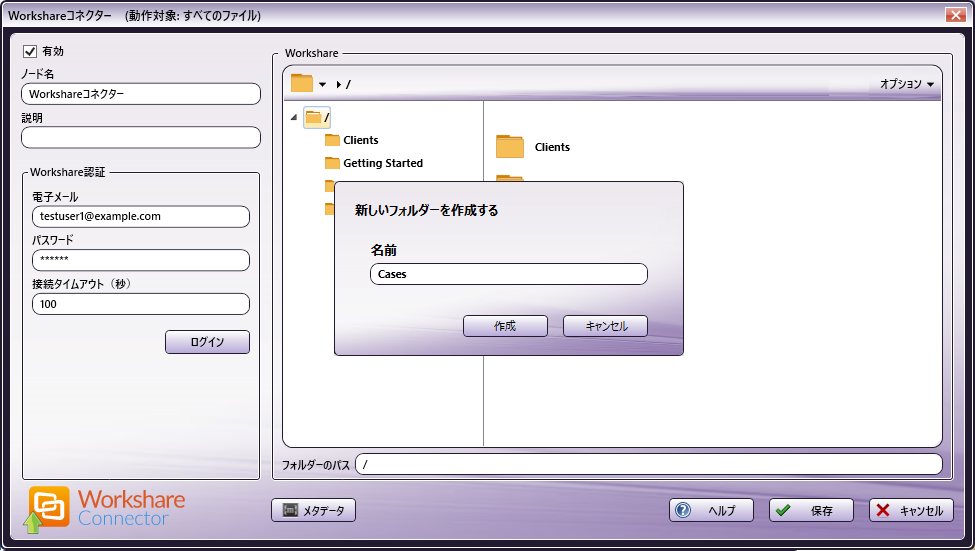Open the folder icon dropdown arrow in toolbar
This screenshot has height=551, width=975.
[x=322, y=85]
